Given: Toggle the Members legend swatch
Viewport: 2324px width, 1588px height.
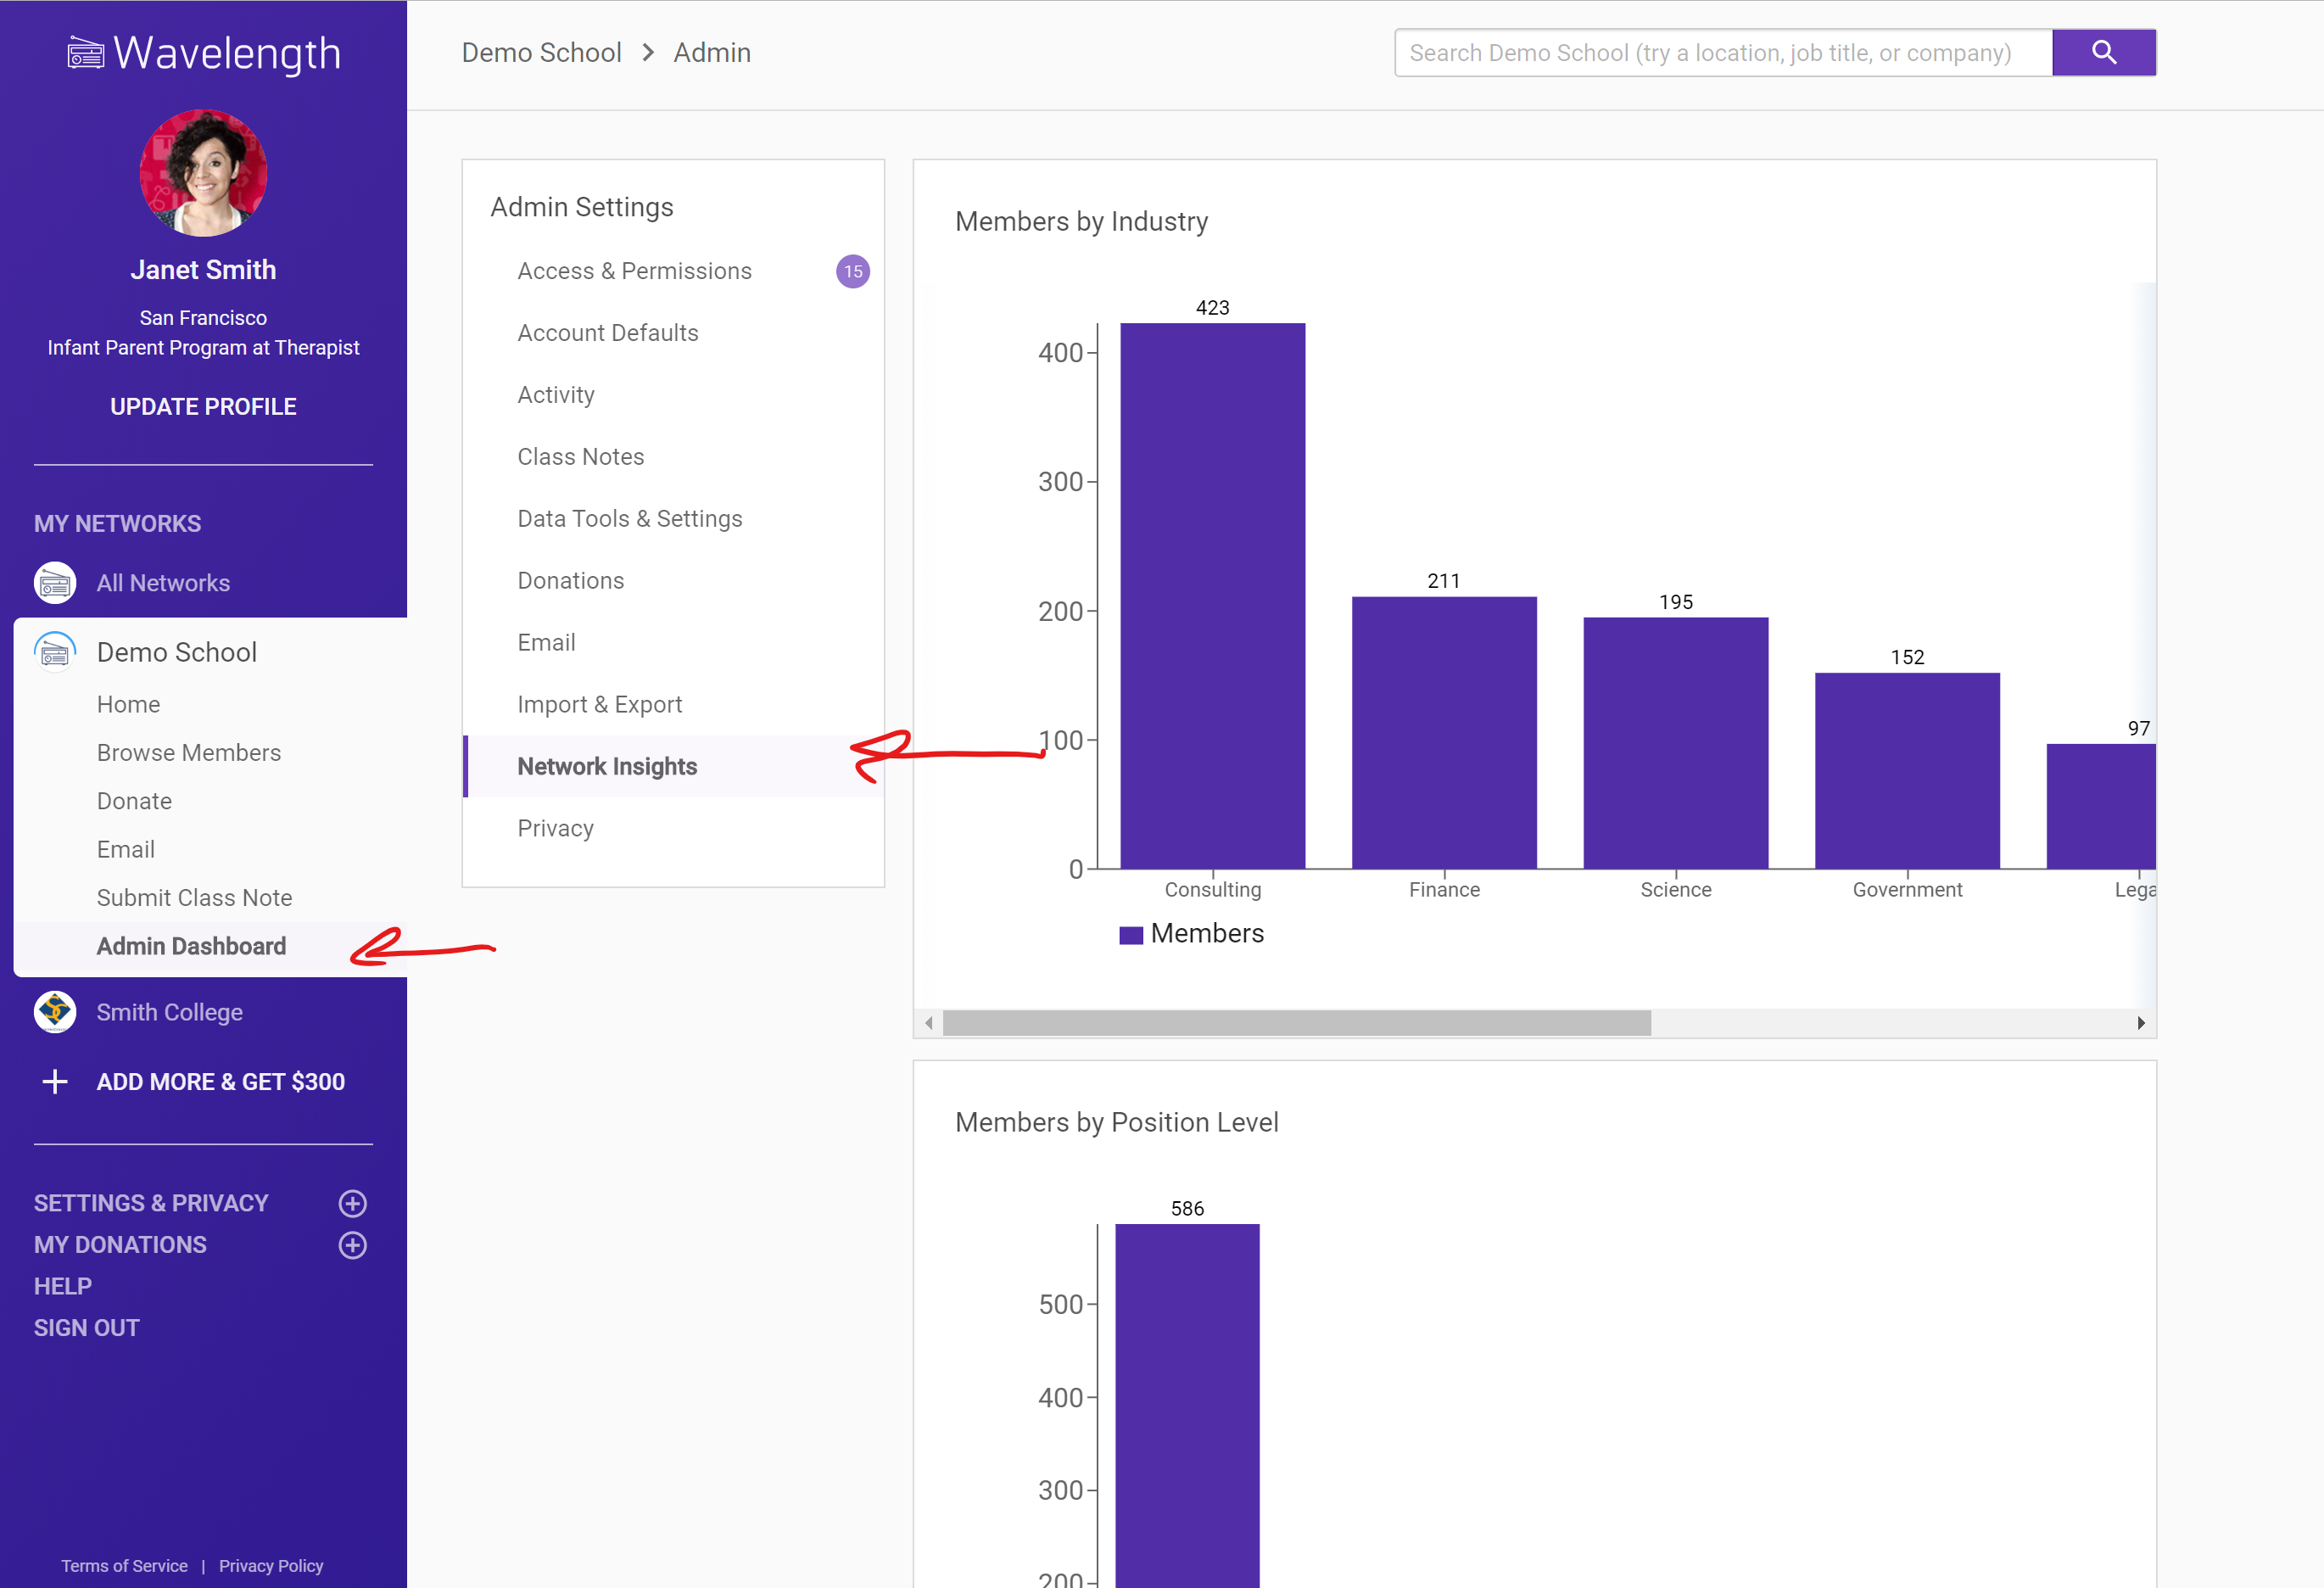Looking at the screenshot, I should [1131, 935].
